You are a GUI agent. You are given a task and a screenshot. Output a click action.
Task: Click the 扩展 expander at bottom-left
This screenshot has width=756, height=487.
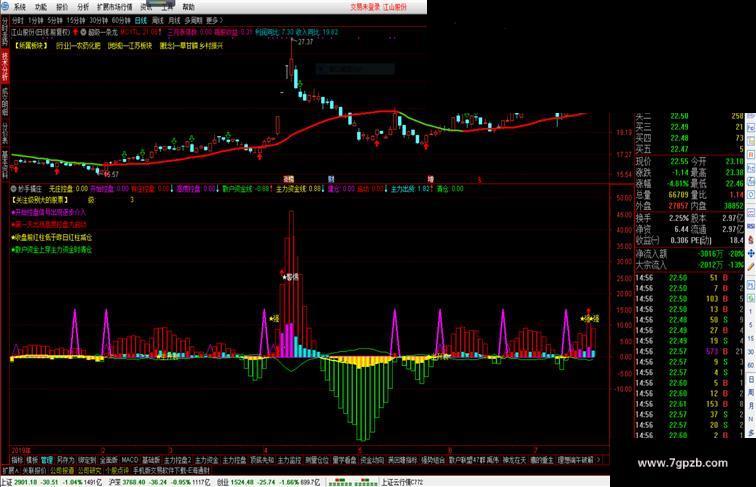(10, 470)
